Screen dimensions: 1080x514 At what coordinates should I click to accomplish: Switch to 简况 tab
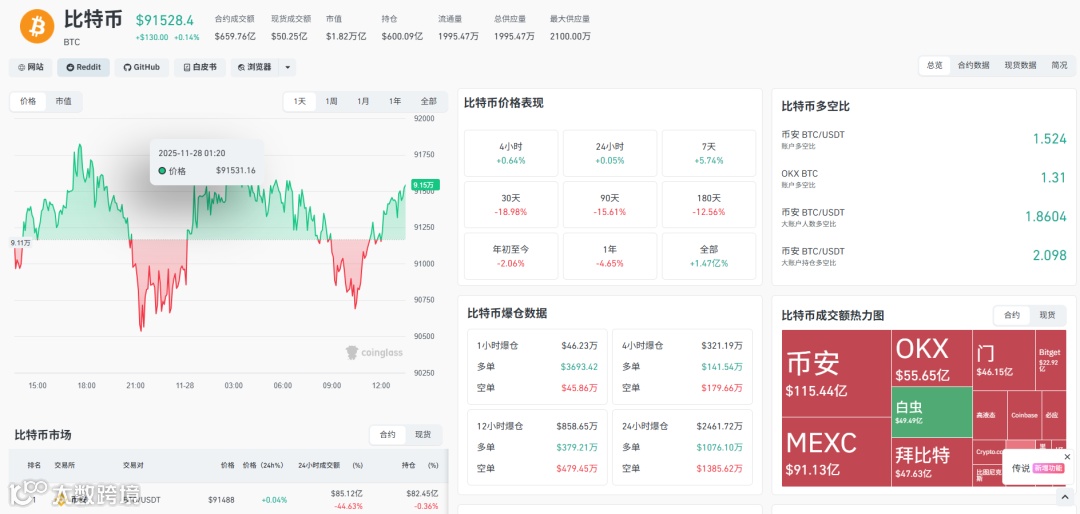tap(1059, 65)
